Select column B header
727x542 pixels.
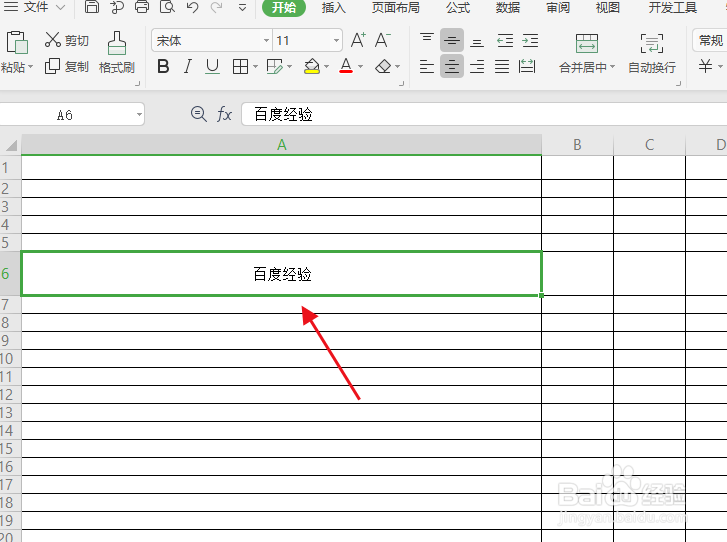(x=577, y=145)
